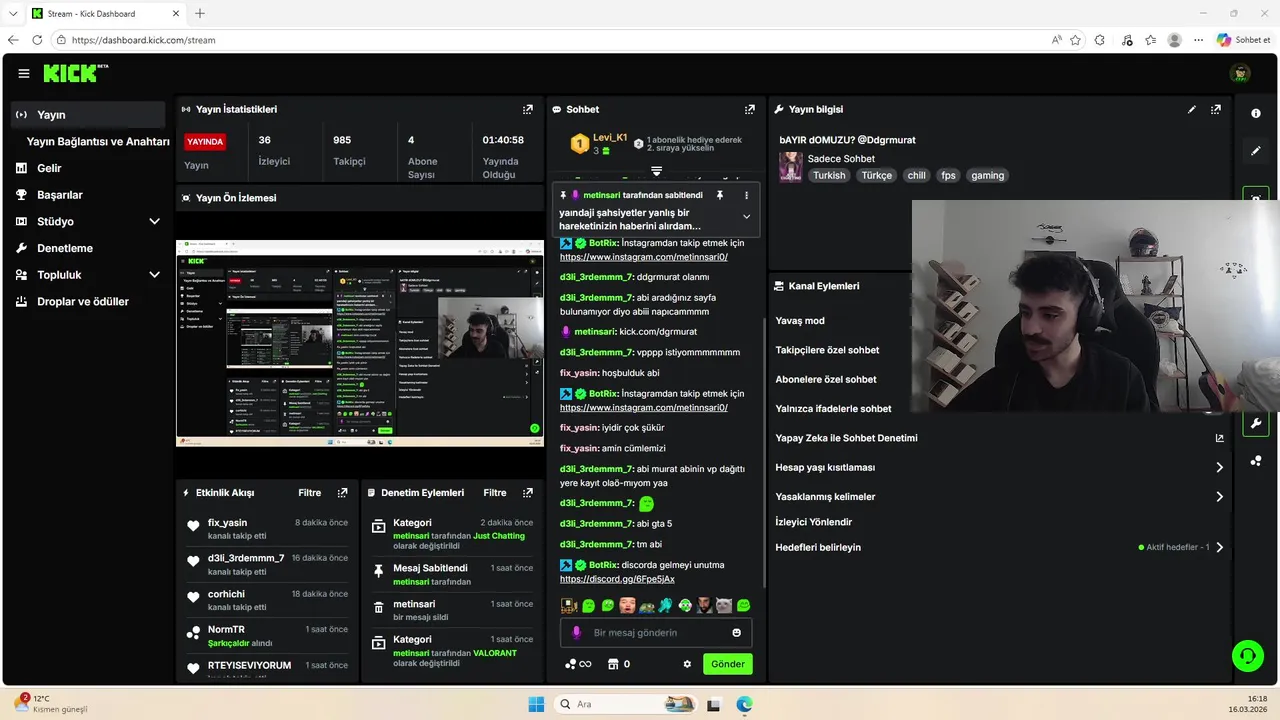The image size is (1280, 720).
Task: Open the profile avatar menu
Action: click(1240, 73)
